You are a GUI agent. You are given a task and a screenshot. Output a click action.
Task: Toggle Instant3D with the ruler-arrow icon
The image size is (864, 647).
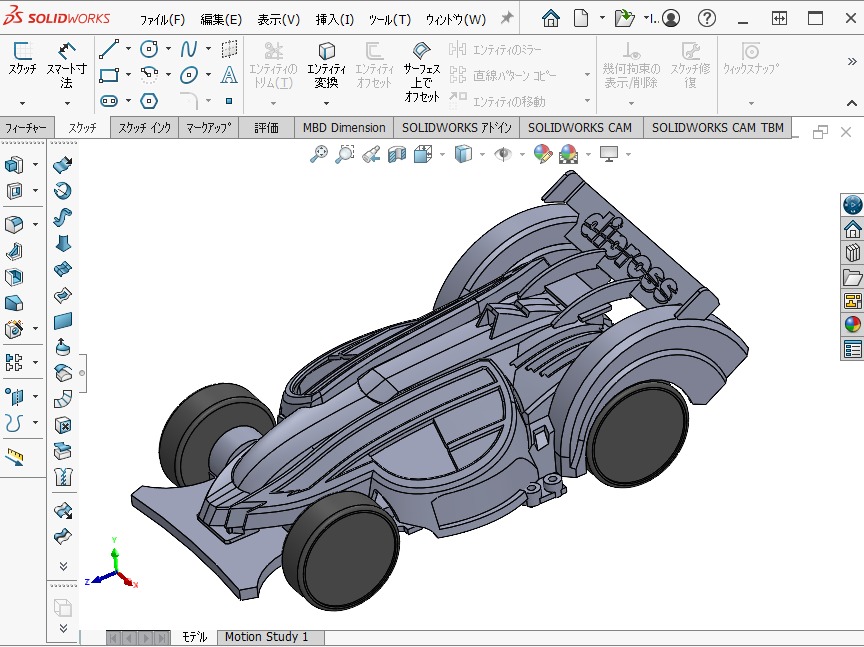pos(14,457)
